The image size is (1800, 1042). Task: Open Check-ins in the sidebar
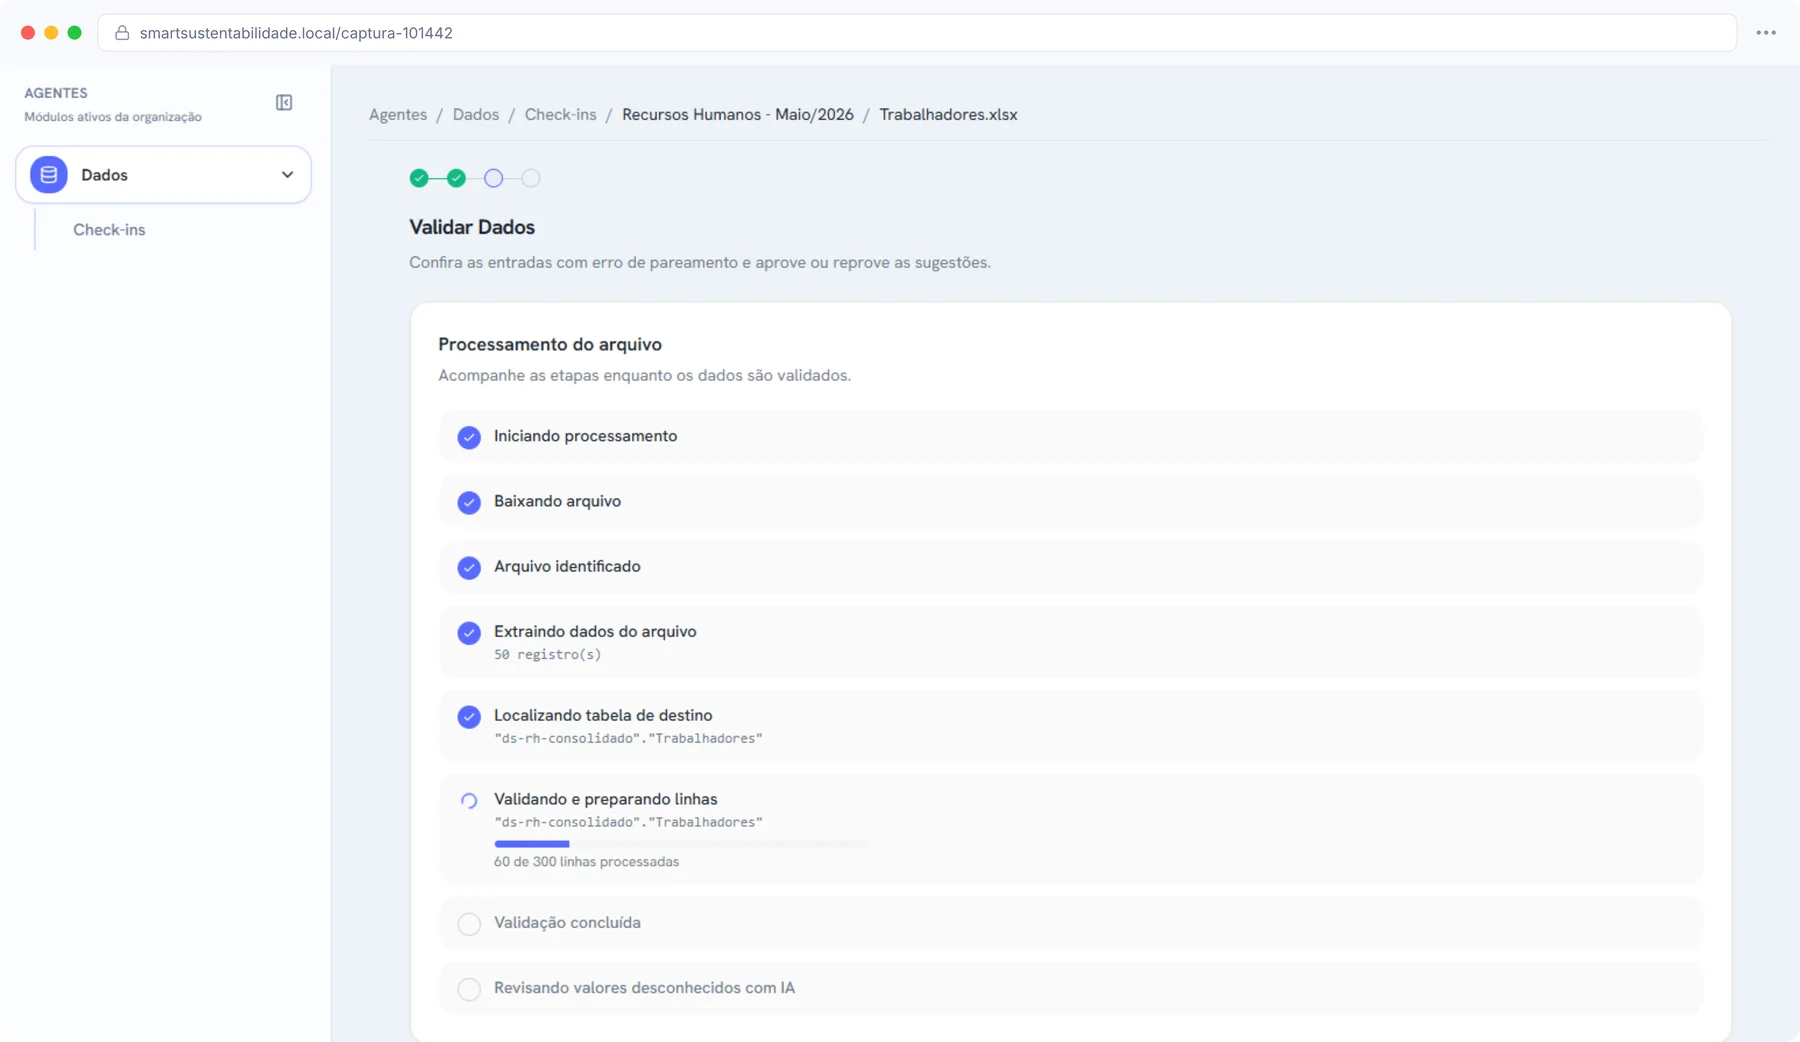pyautogui.click(x=109, y=230)
